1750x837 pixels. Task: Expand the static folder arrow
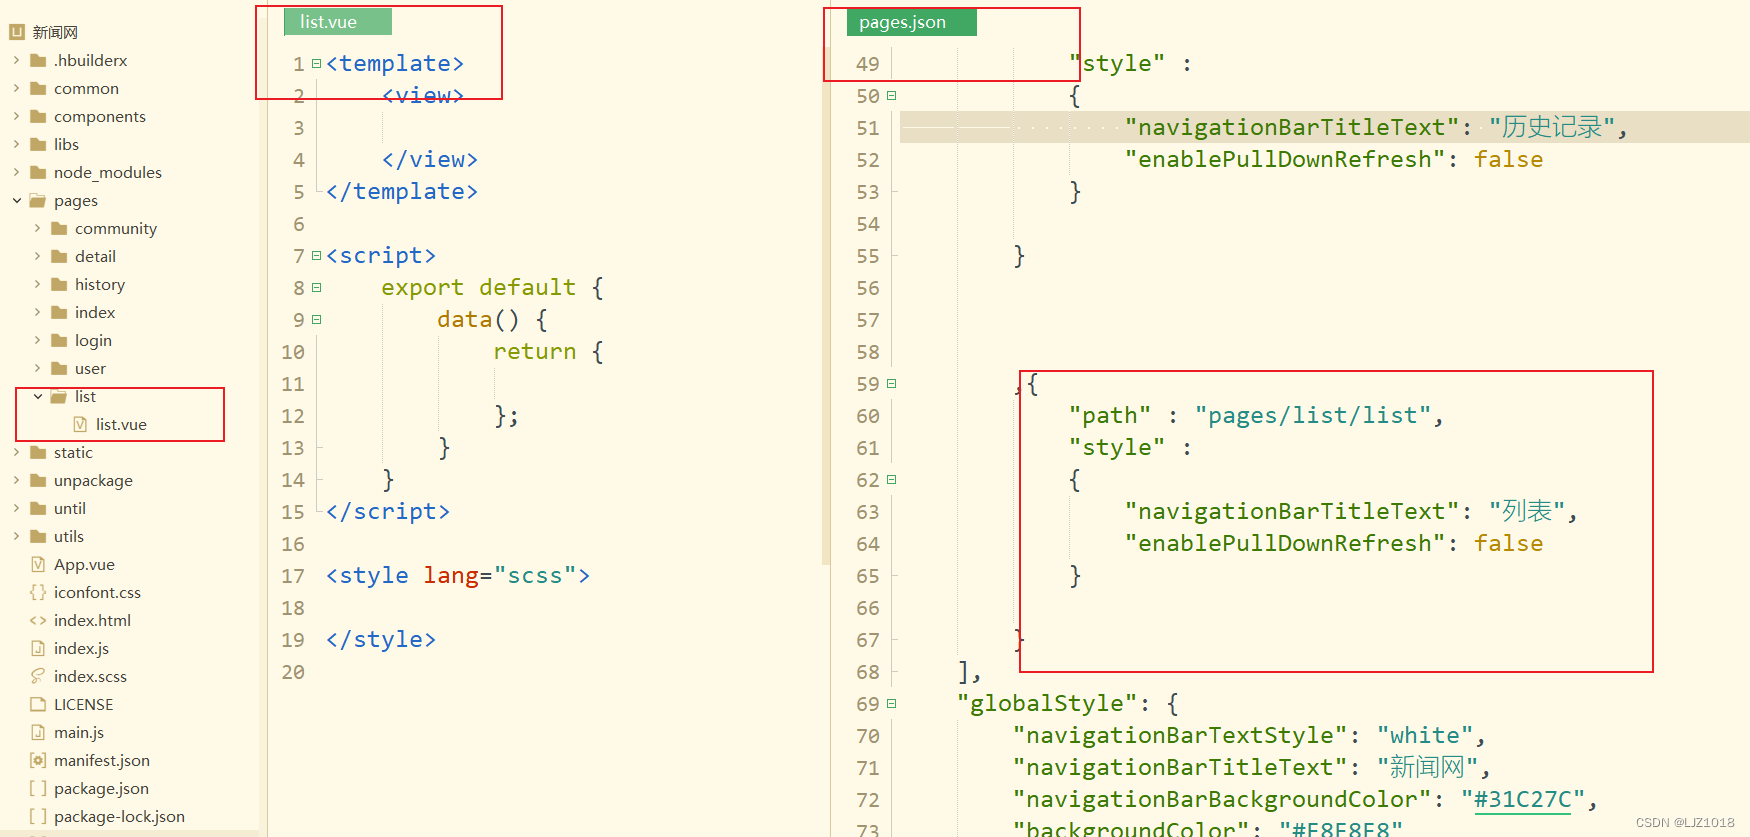click(16, 452)
